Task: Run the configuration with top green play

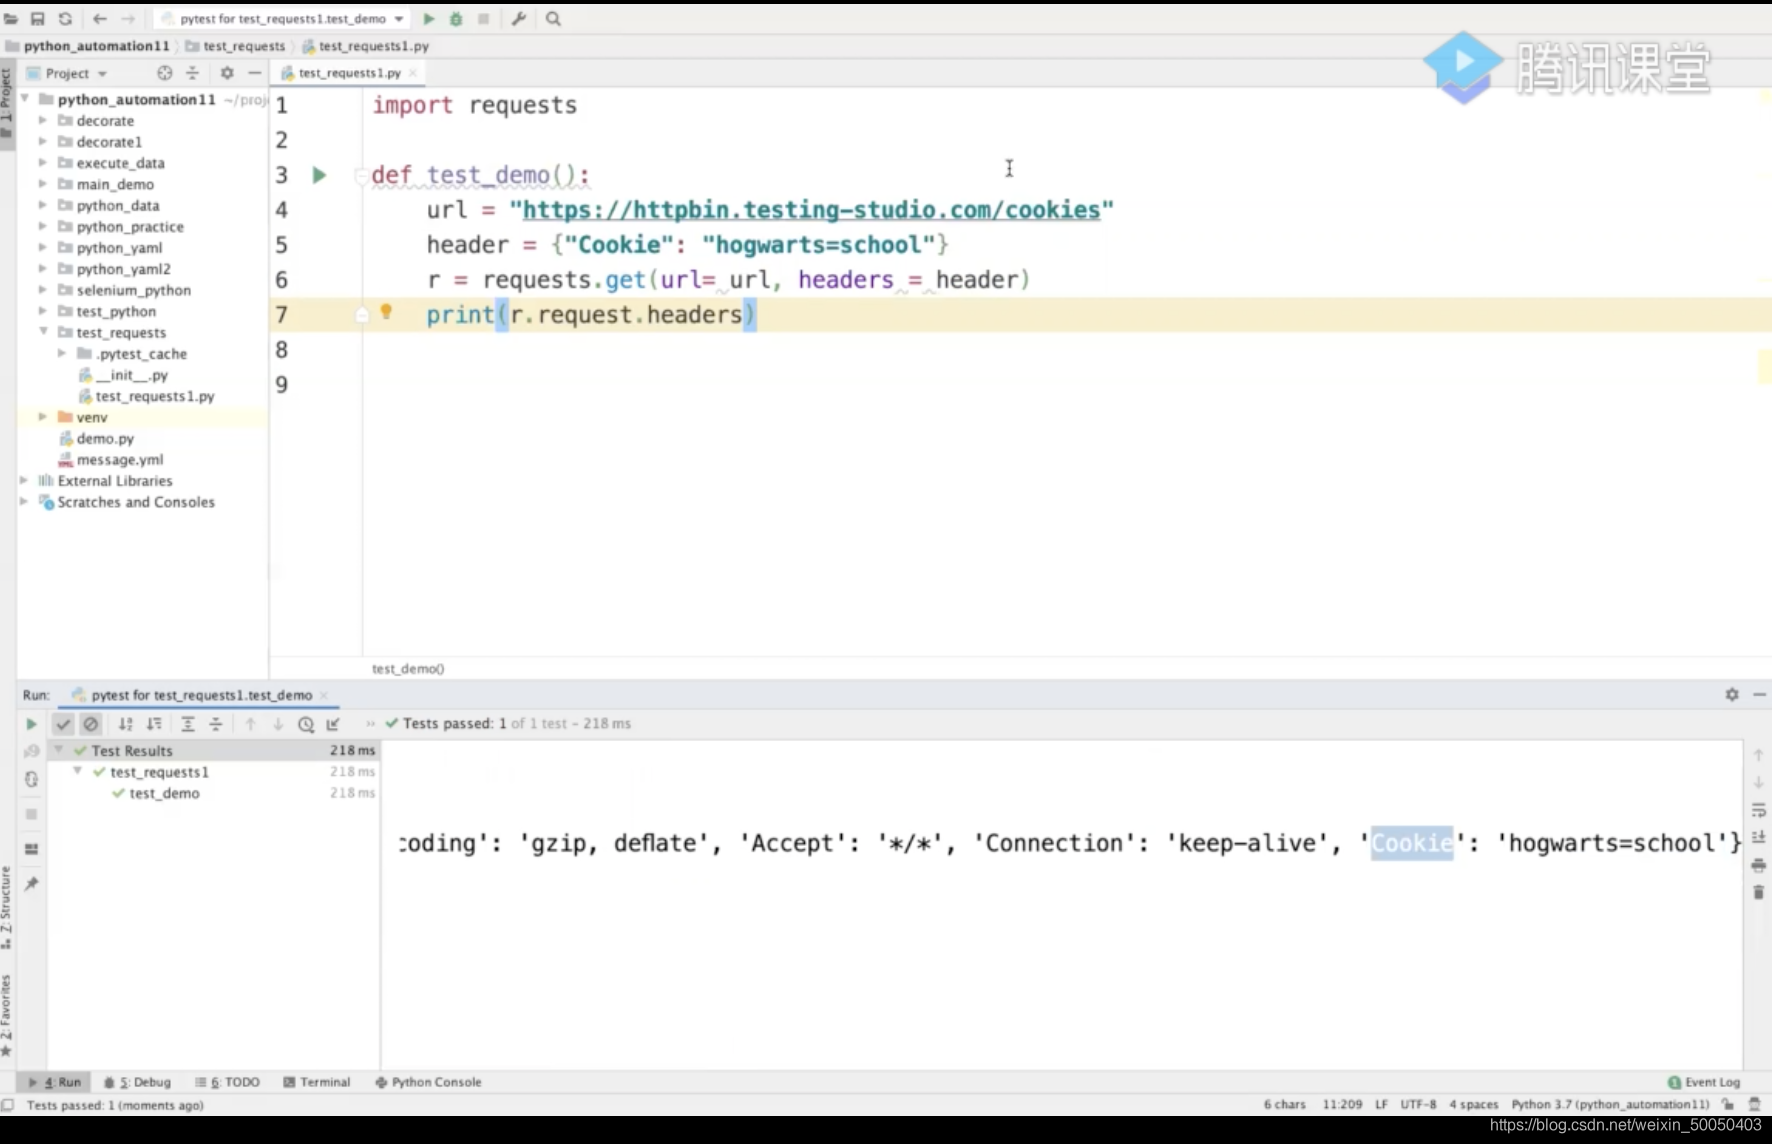Action: pos(429,19)
